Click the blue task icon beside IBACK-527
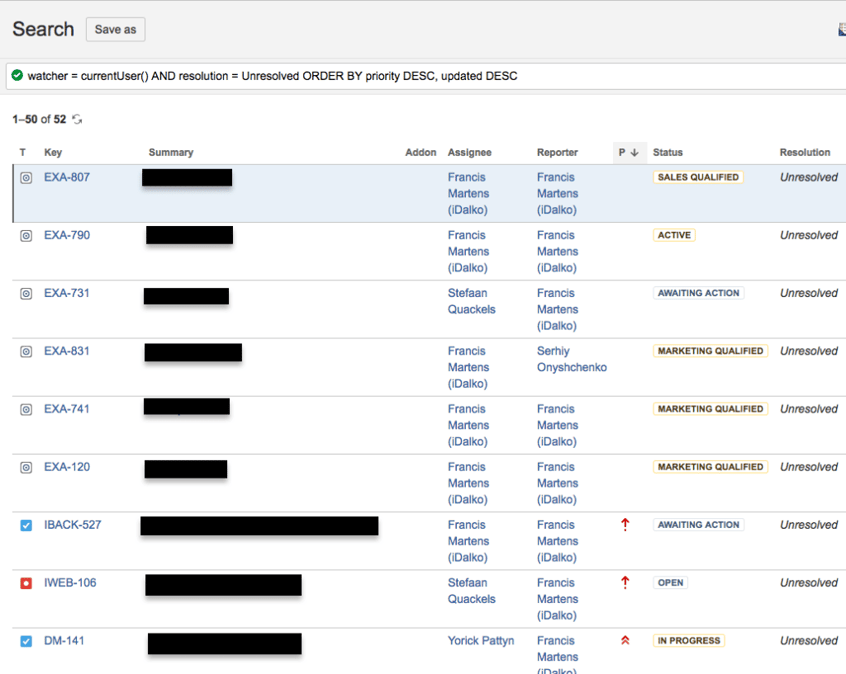The image size is (846, 674). (24, 525)
